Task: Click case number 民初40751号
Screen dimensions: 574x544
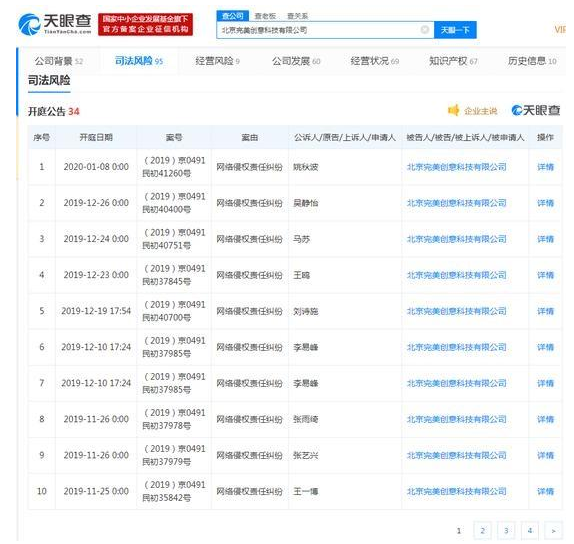Action: tap(167, 246)
